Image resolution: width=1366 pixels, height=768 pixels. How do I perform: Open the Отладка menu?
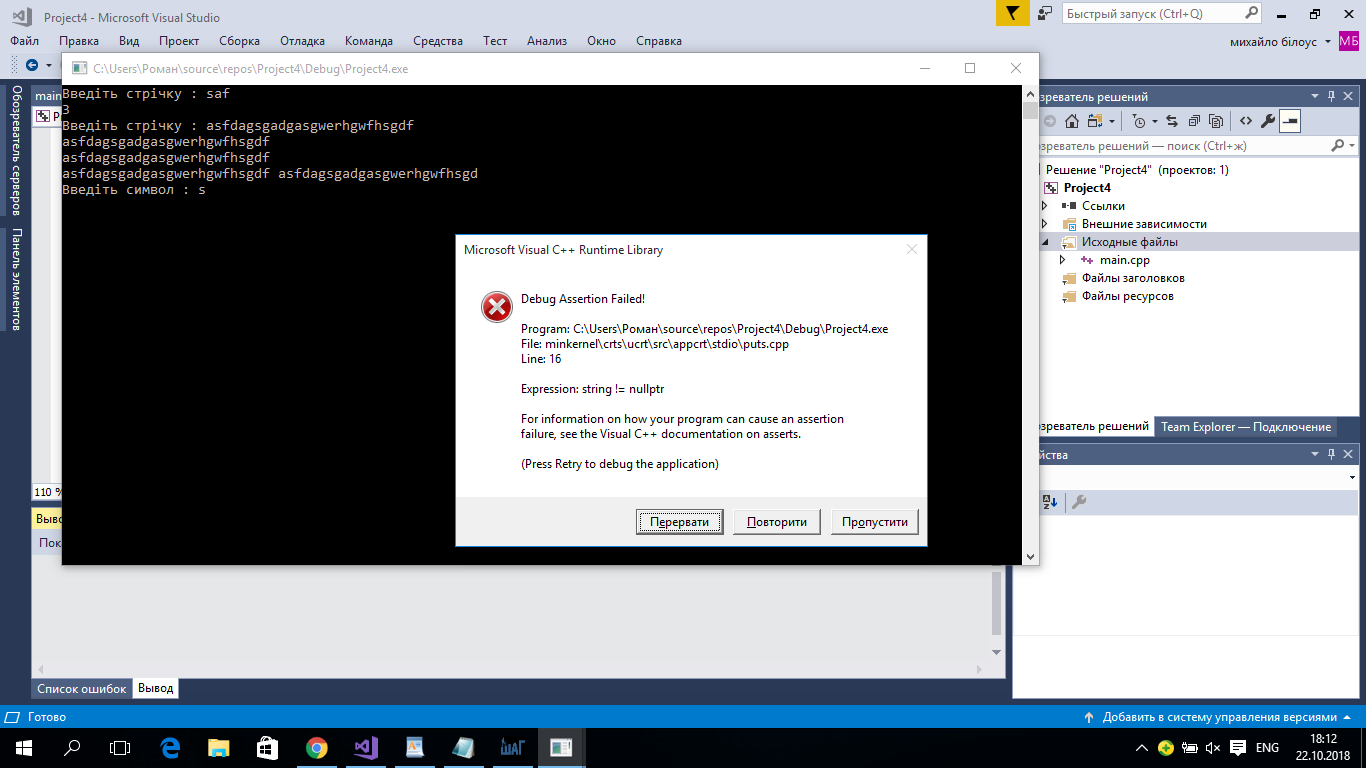point(302,41)
